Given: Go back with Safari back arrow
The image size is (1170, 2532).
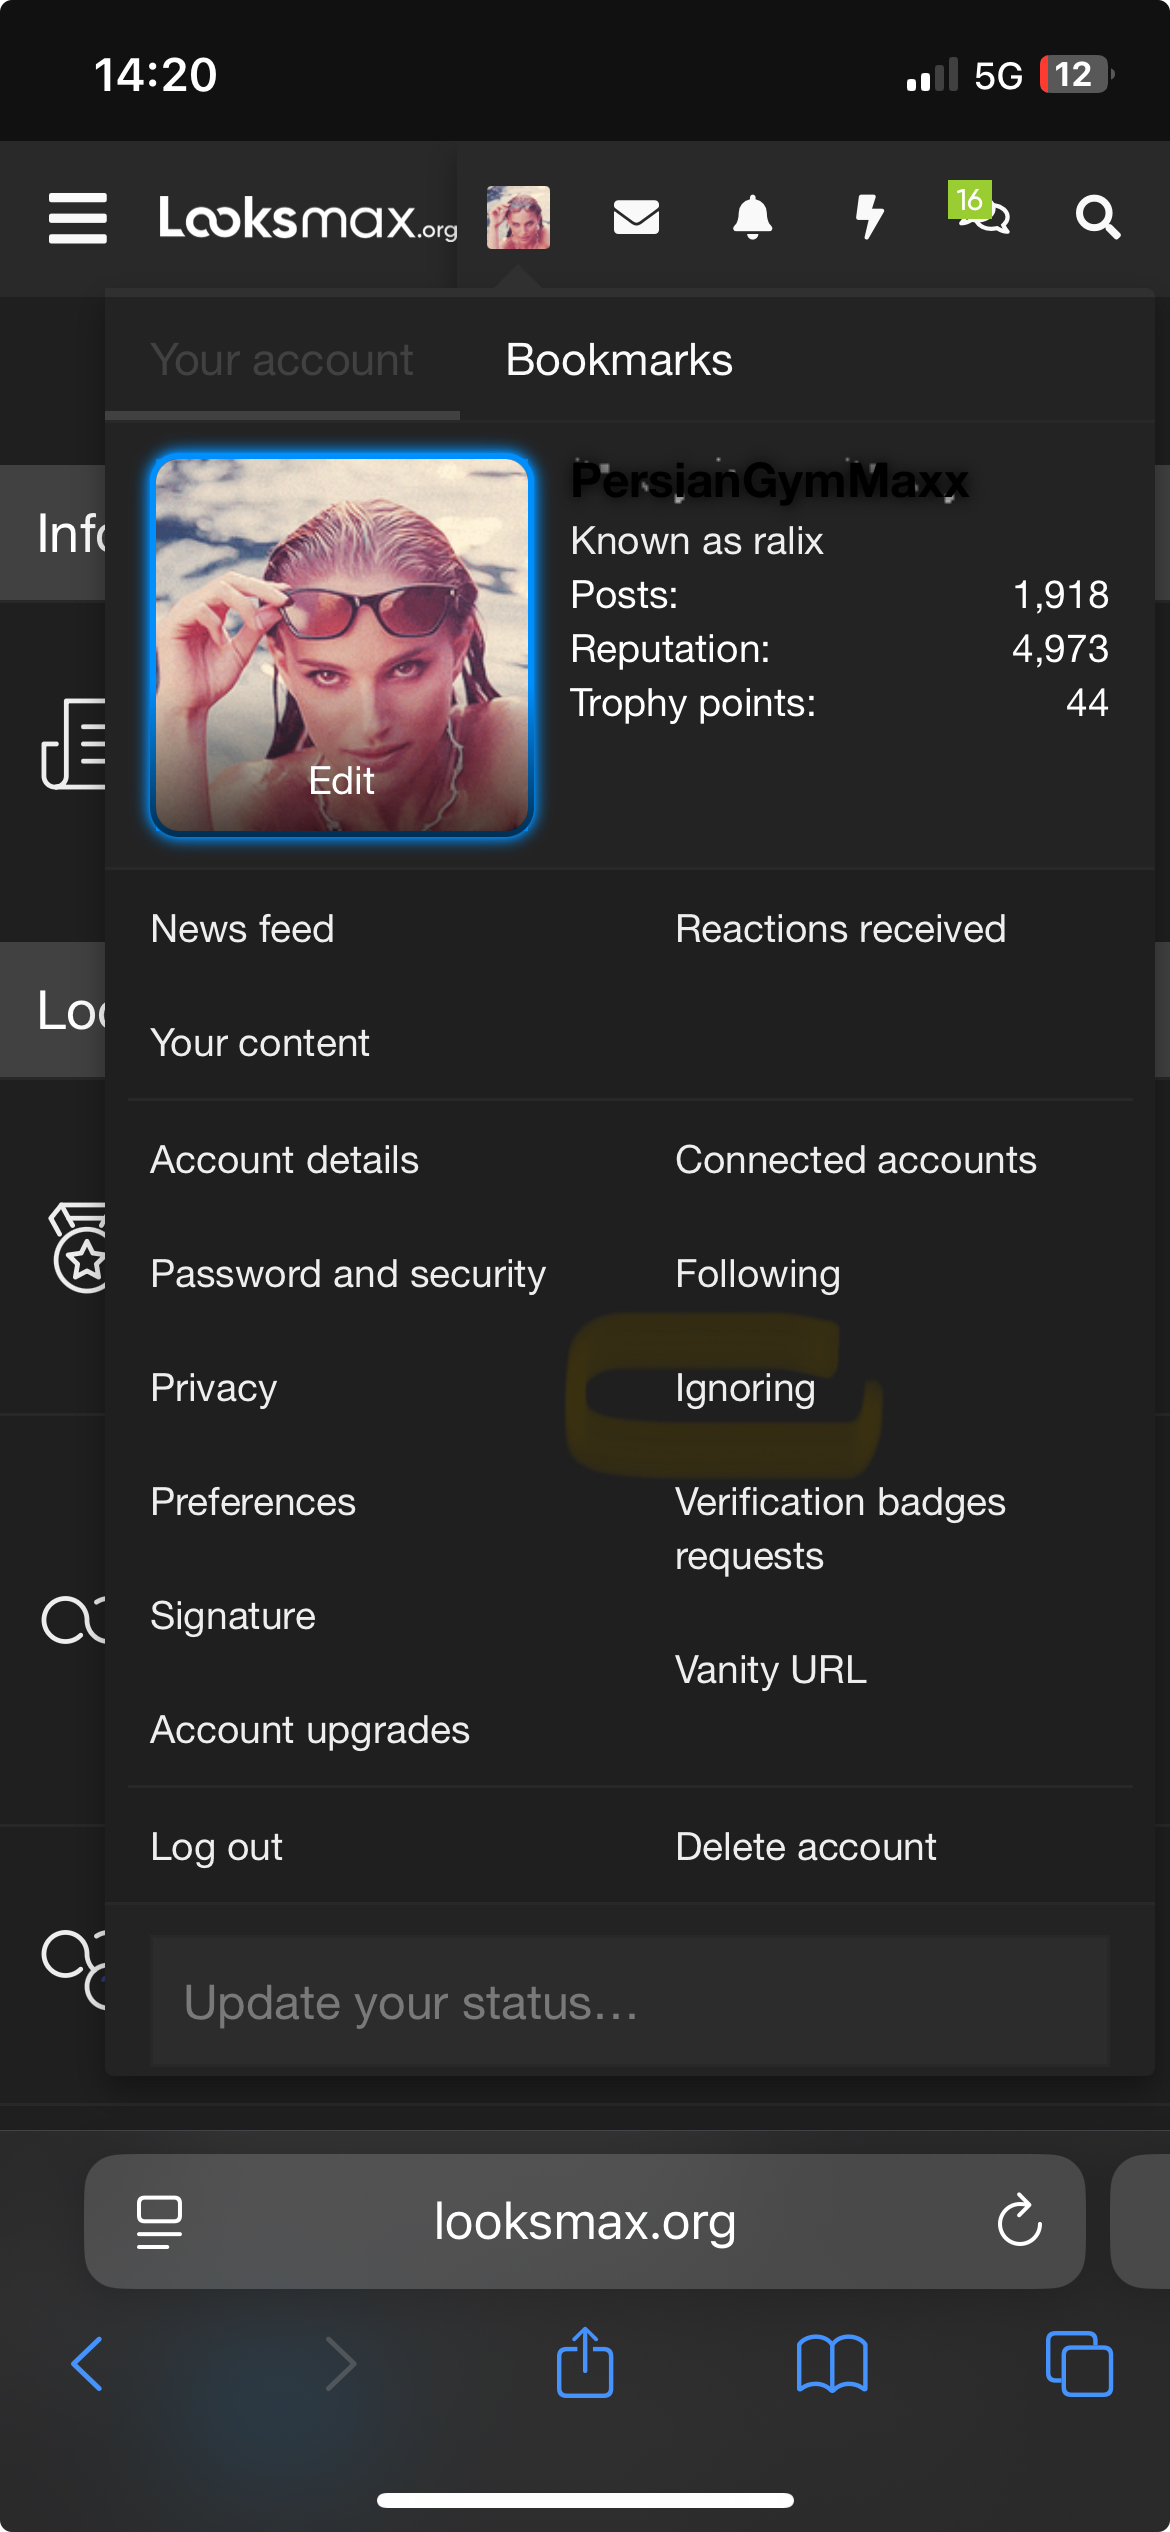Looking at the screenshot, I should pos(88,2364).
